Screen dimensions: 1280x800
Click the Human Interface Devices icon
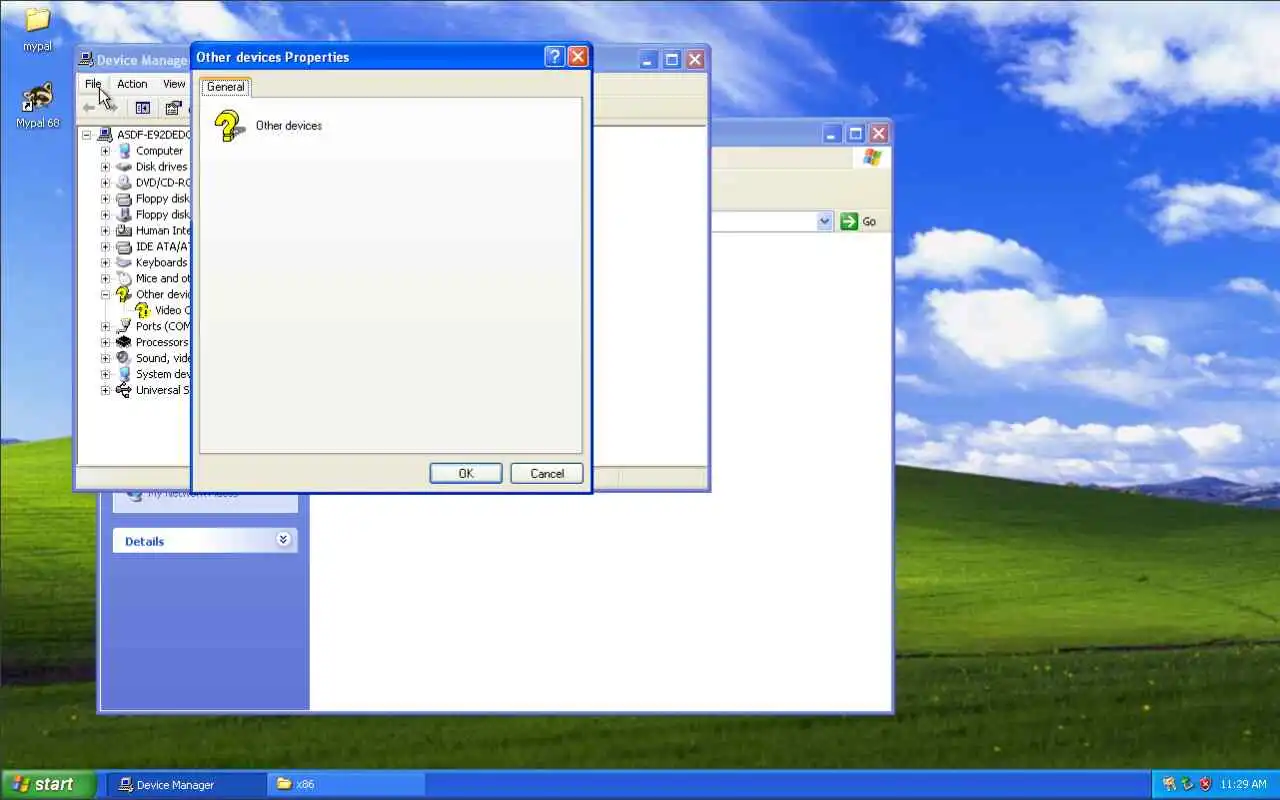pos(124,231)
